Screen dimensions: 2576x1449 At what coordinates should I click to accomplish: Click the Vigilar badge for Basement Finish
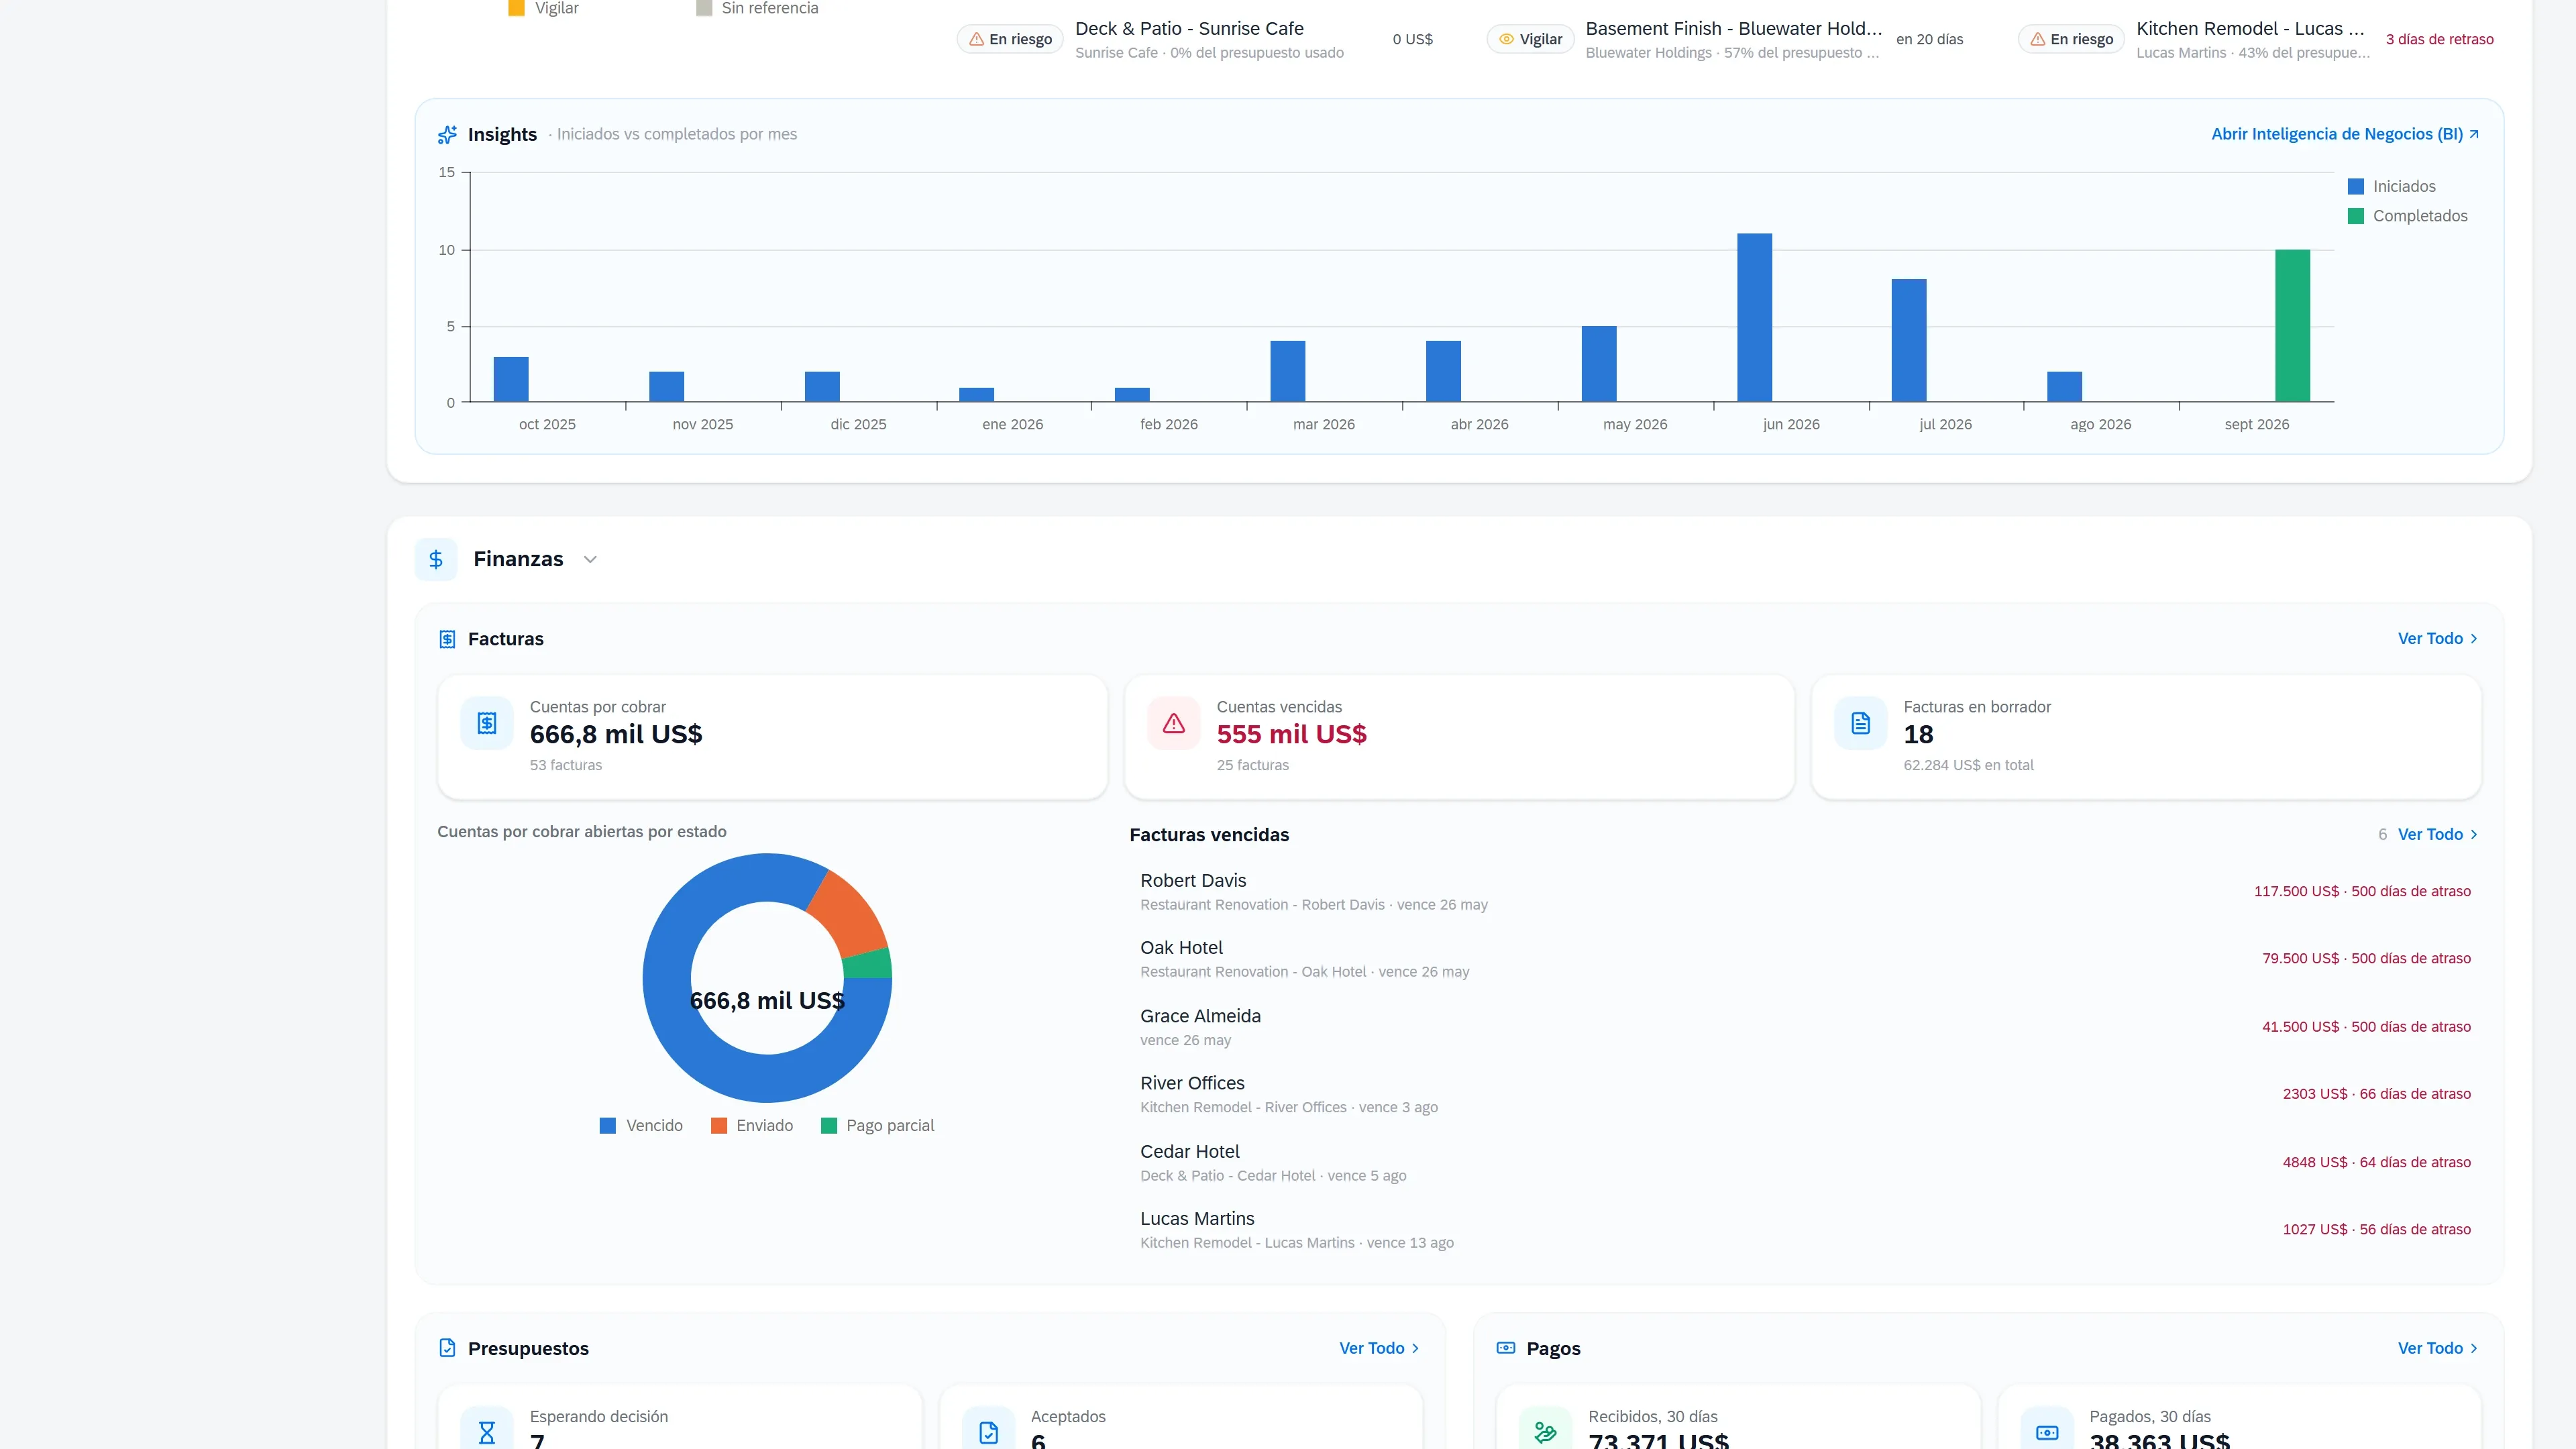point(1530,39)
